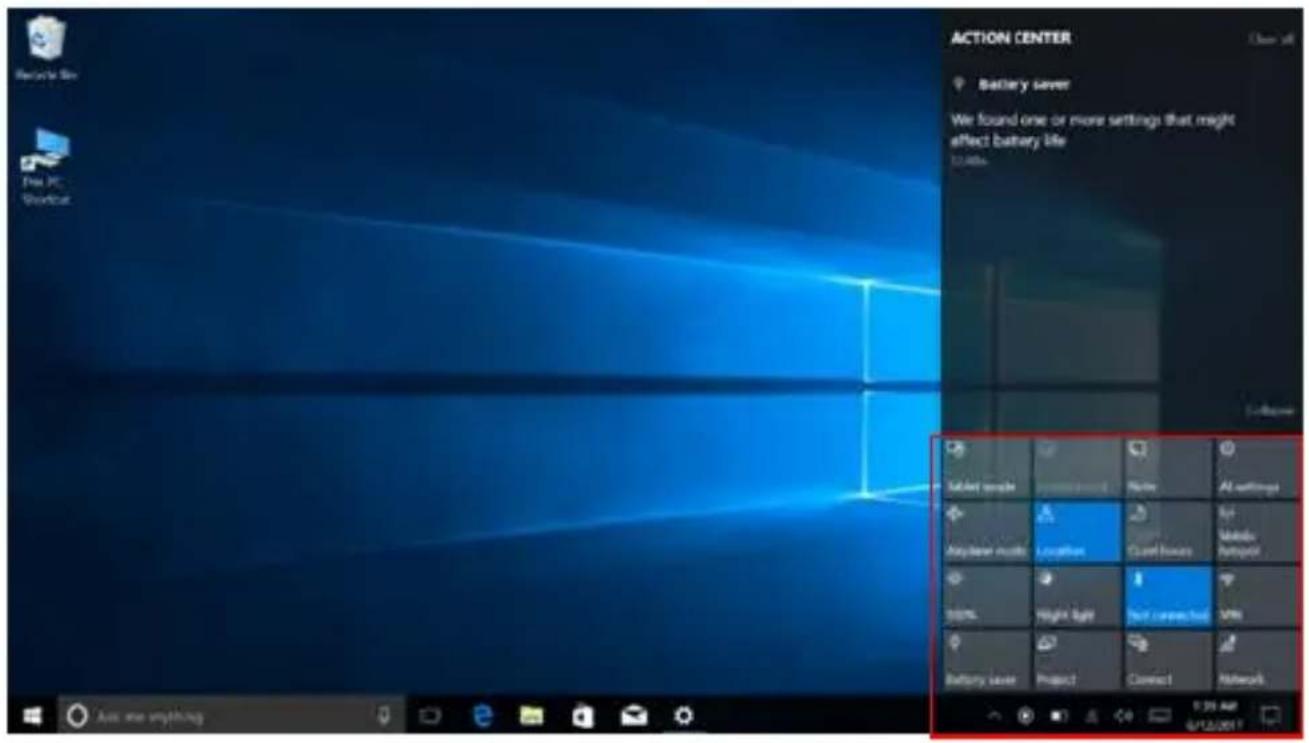This screenshot has width=1309, height=743.
Task: Open Task View from taskbar
Action: click(x=430, y=716)
